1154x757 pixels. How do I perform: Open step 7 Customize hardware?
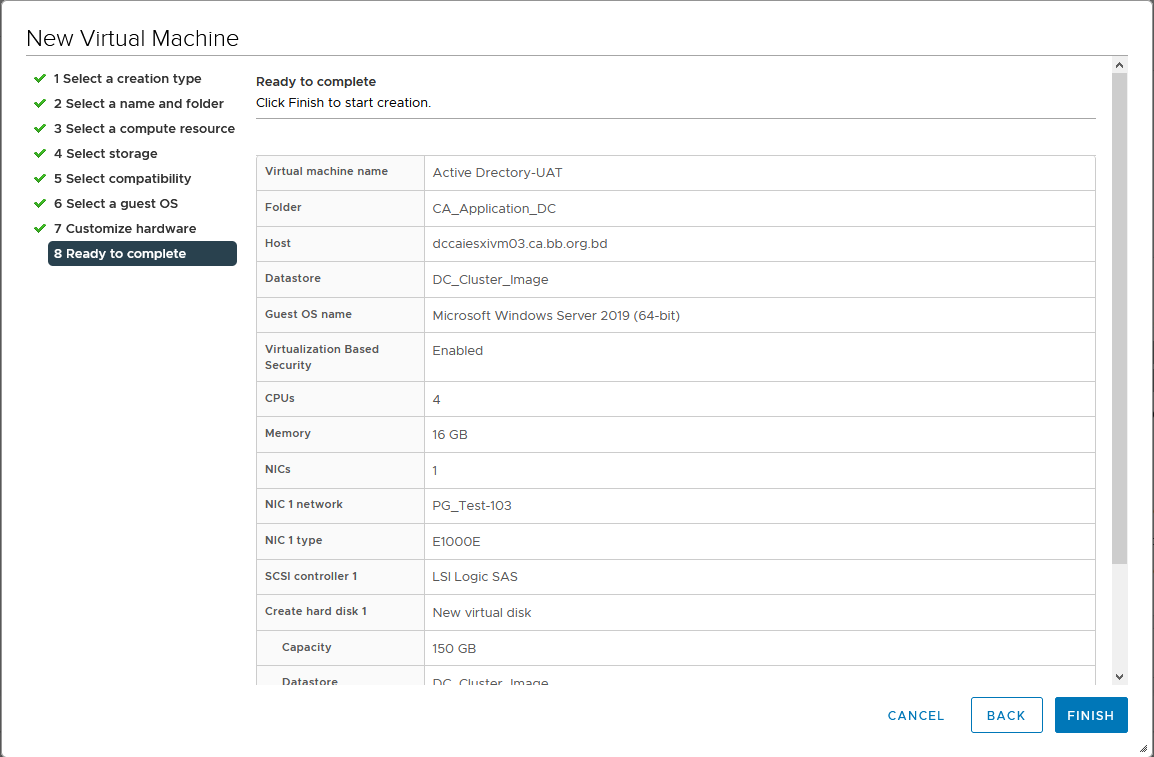click(x=125, y=229)
